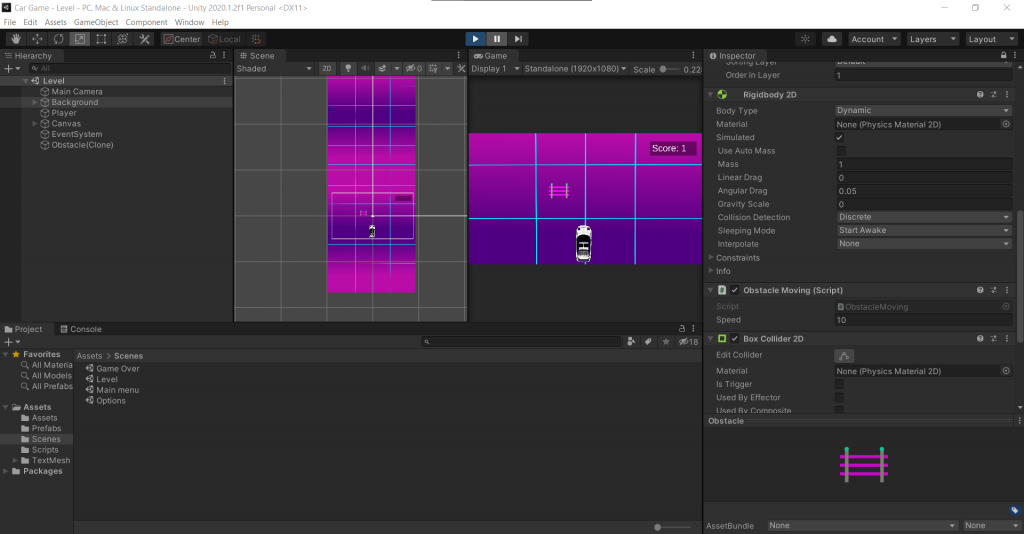Click the Step forward button
Screen dimensions: 1024x534
coord(518,39)
